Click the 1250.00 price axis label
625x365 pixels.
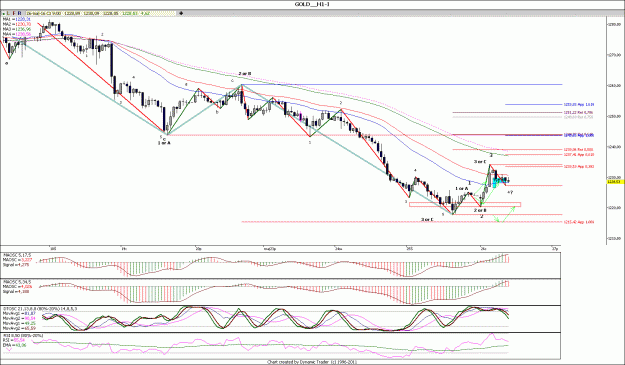click(615, 116)
